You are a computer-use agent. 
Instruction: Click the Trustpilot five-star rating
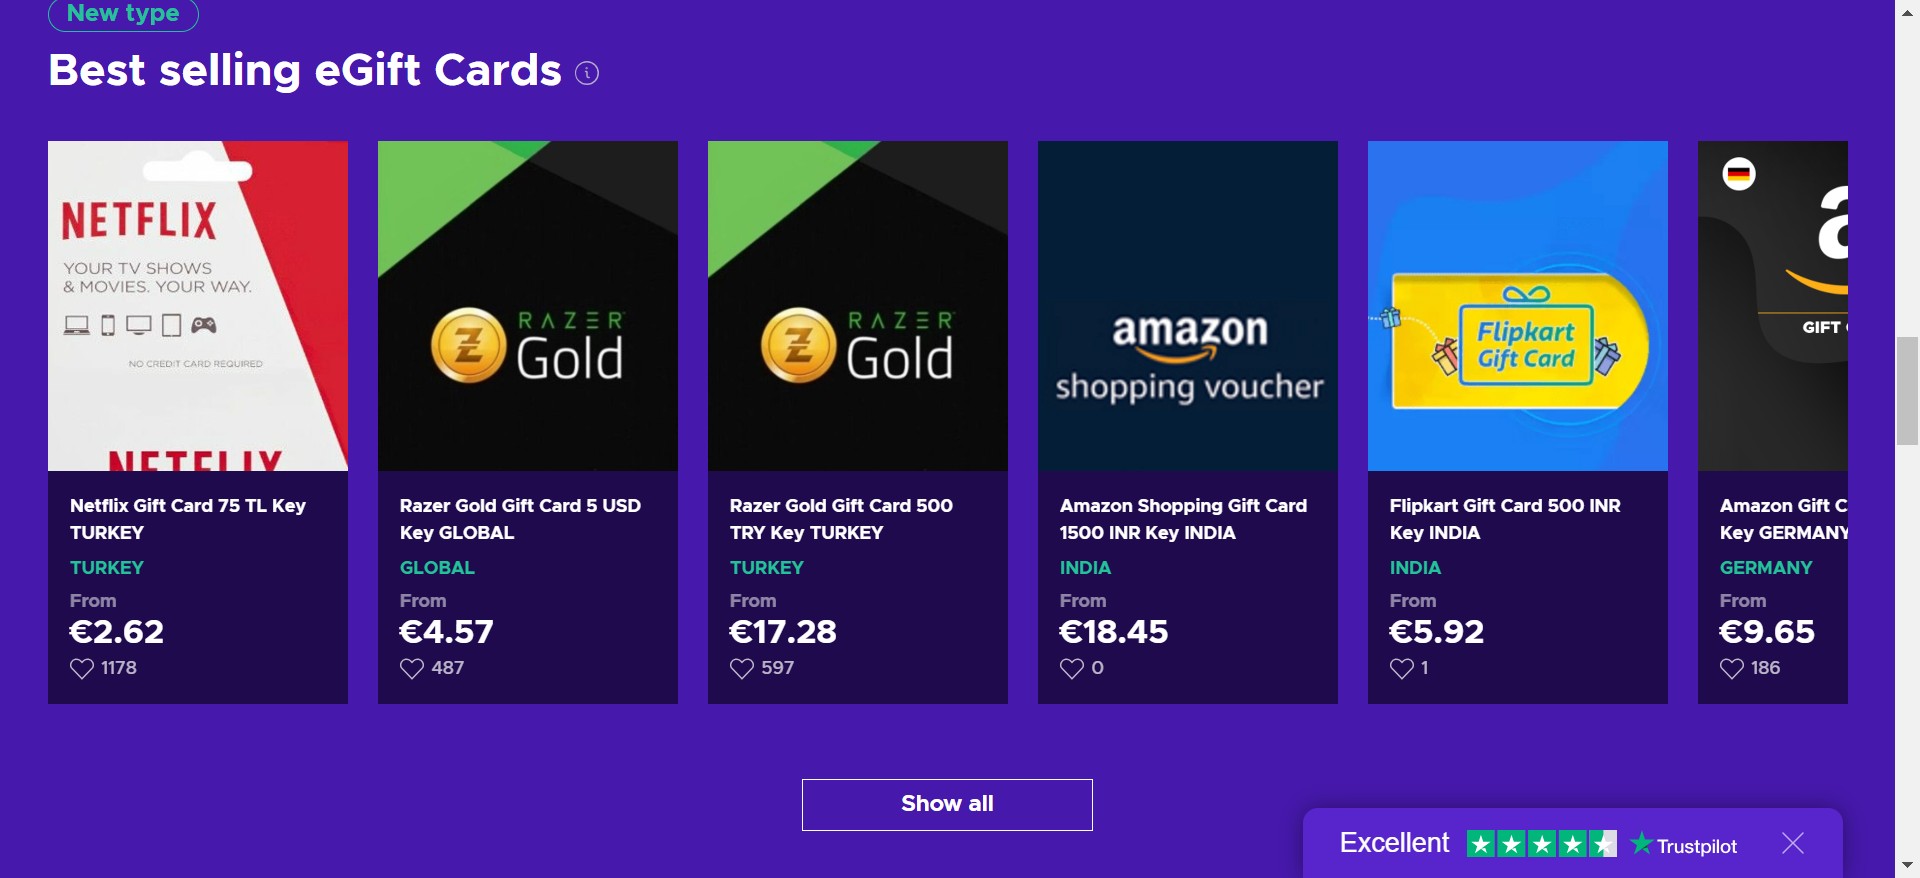point(1541,844)
